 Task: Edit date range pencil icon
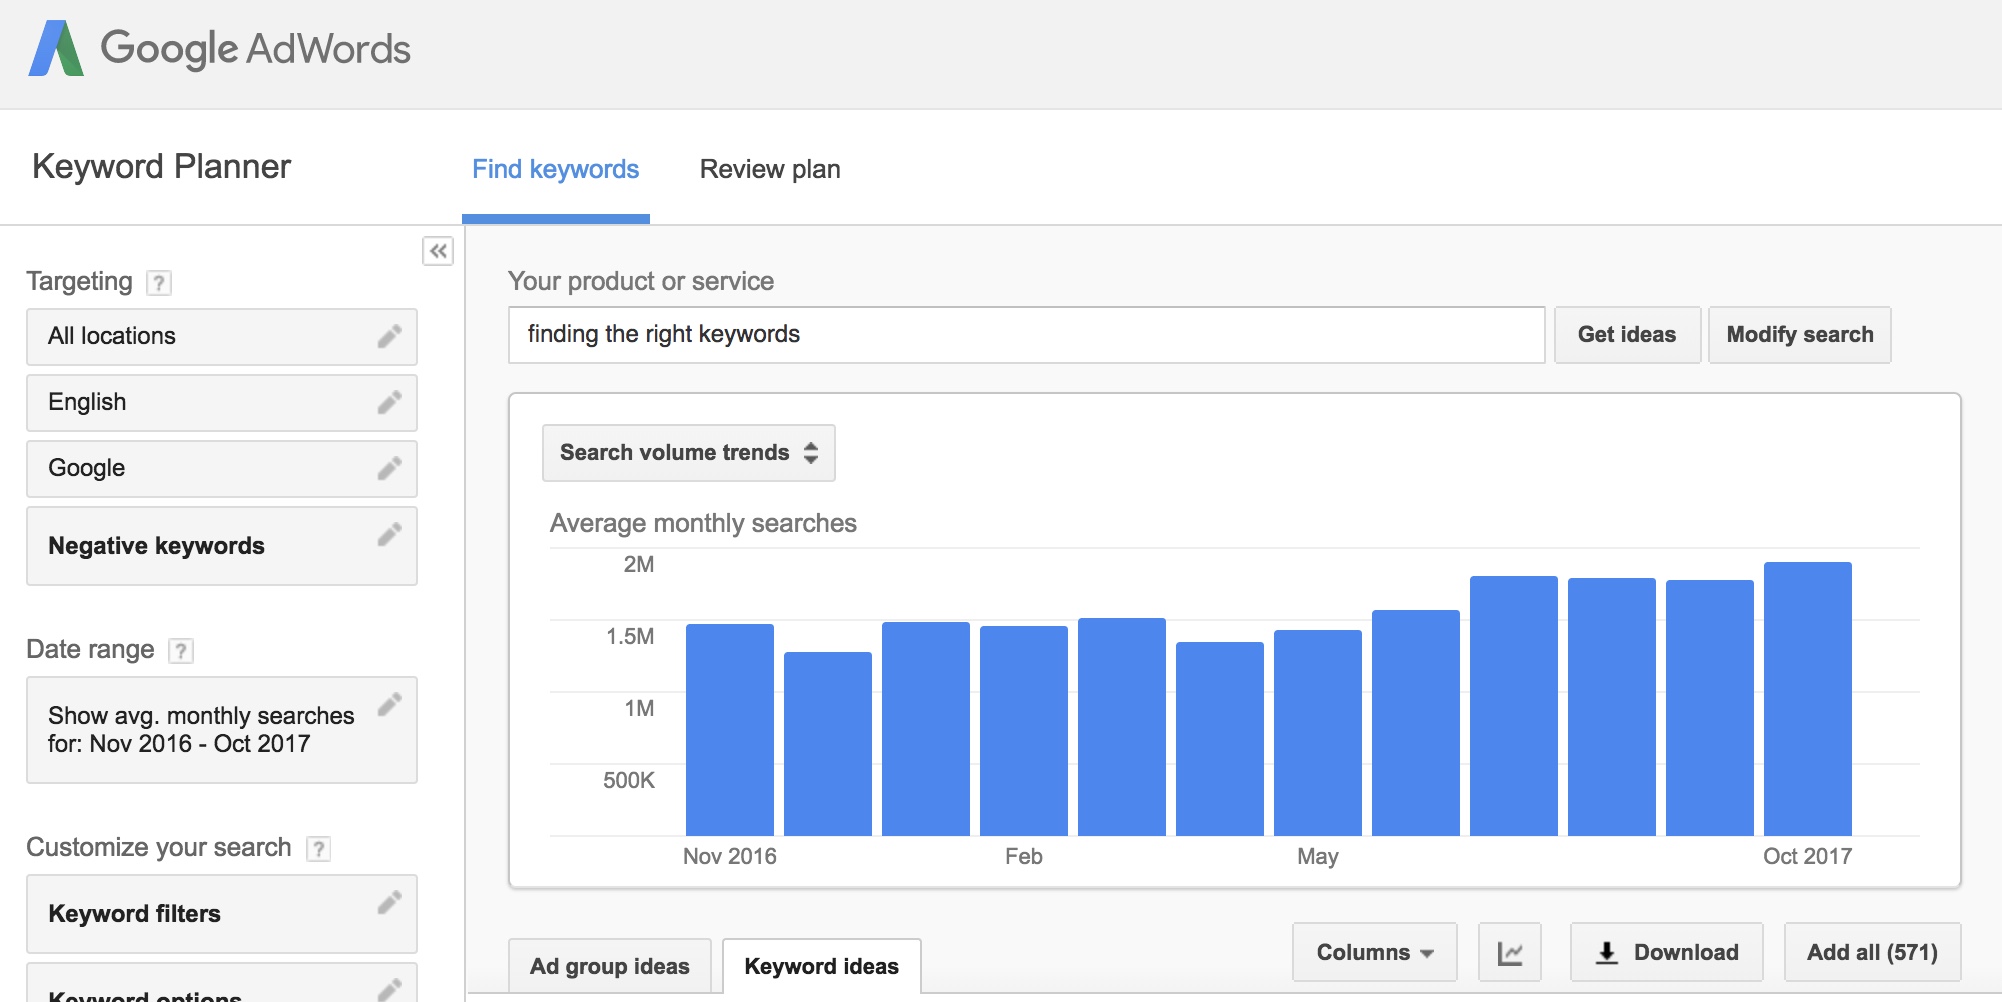pyautogui.click(x=389, y=704)
